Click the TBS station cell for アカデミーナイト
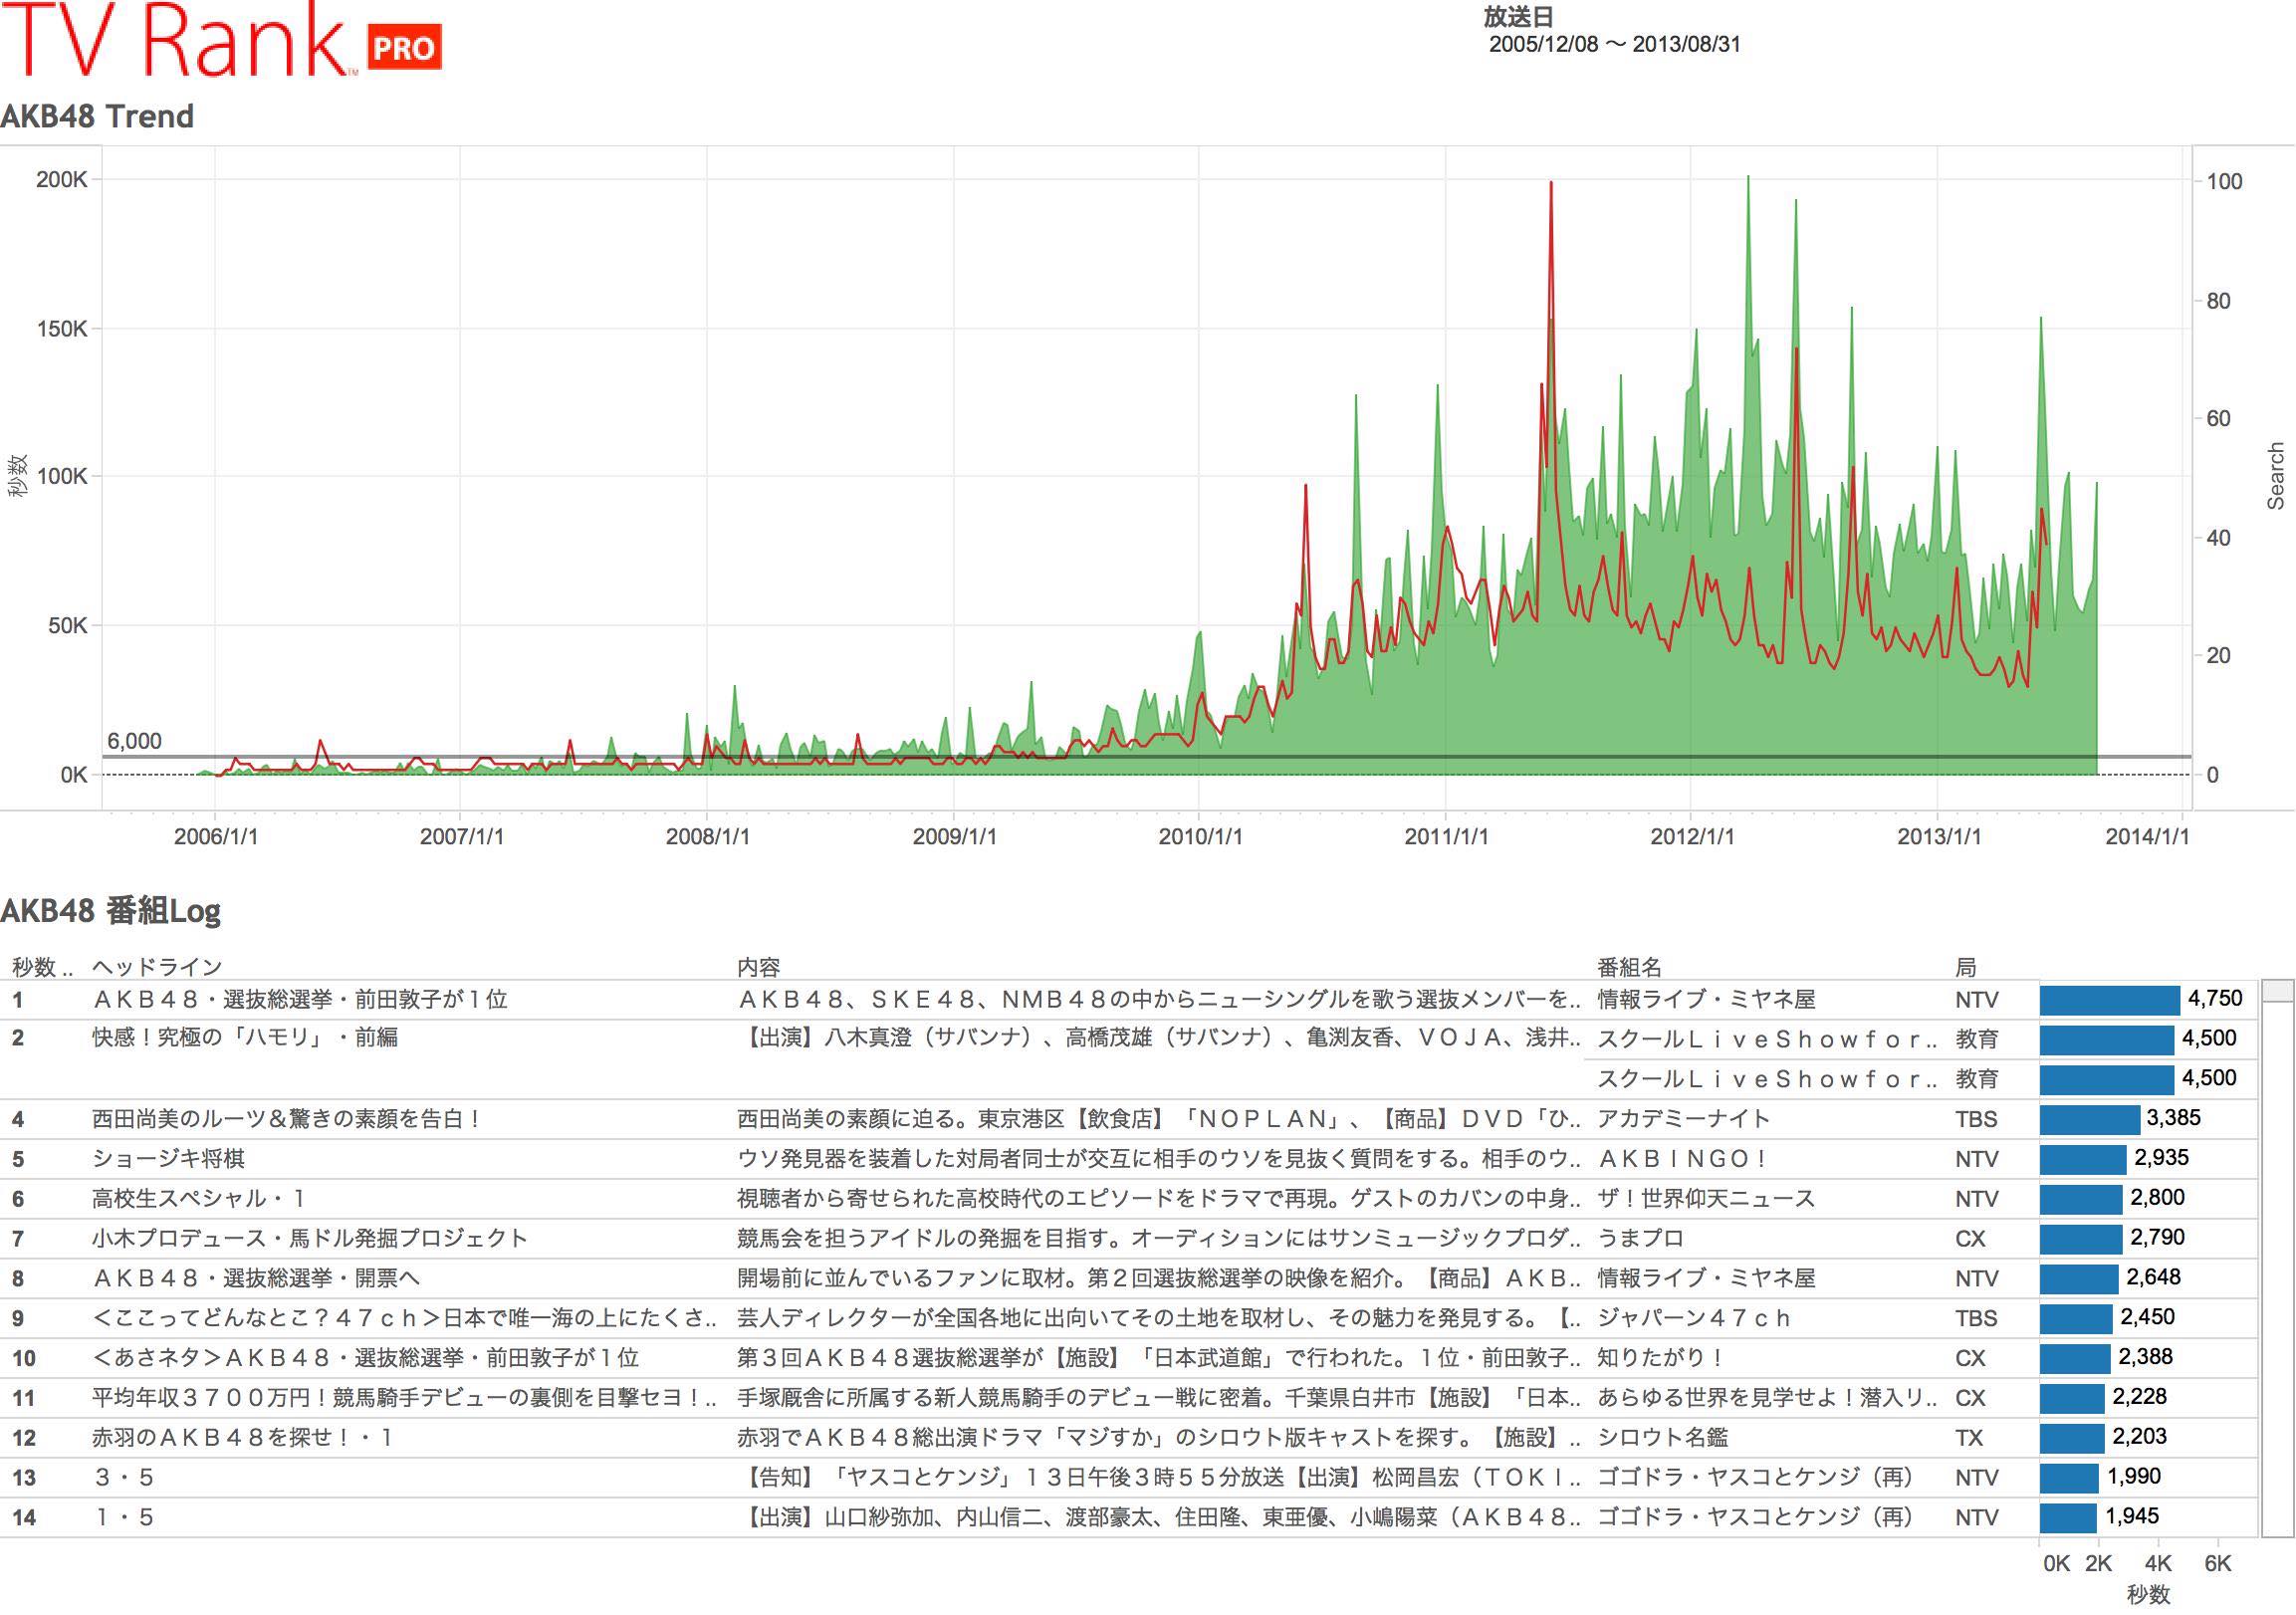This screenshot has width=2296, height=1615. [x=1977, y=1119]
